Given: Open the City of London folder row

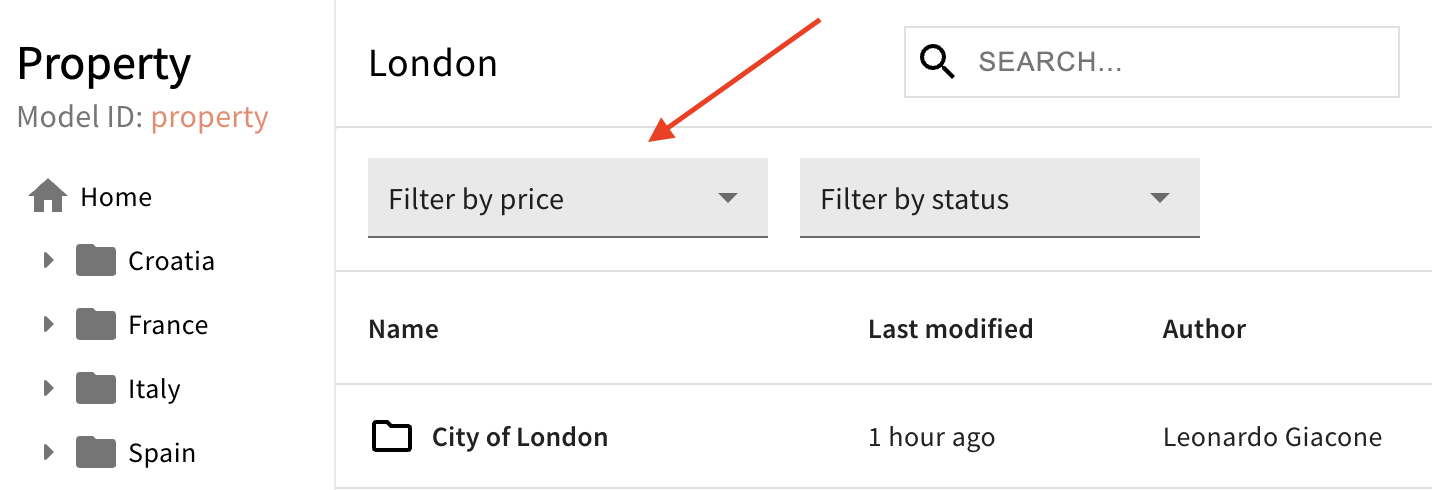Looking at the screenshot, I should pyautogui.click(x=519, y=437).
